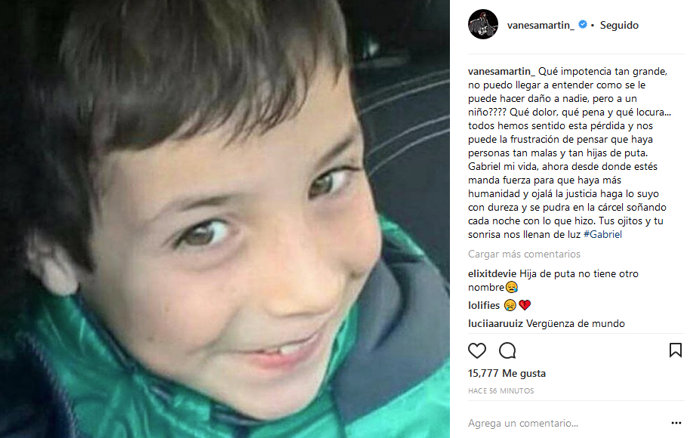
Task: Open the lolifies commenter profile
Action: point(484,305)
